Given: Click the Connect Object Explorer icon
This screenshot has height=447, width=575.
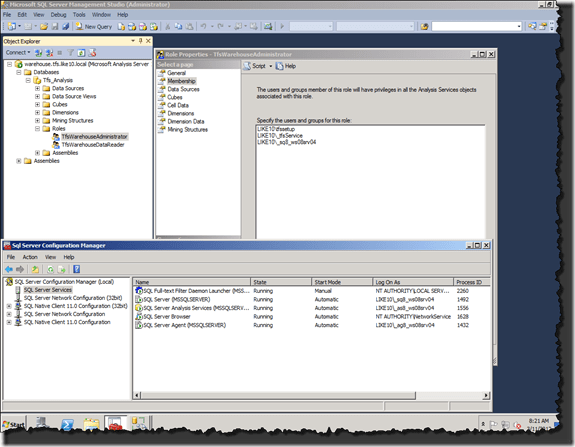Looking at the screenshot, I should tap(38, 53).
